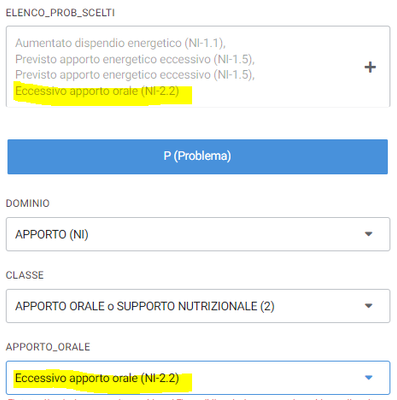Click the blue arrow of the APPORTO_ORALE dropdown
Viewport: 397px width, 400px height.
[x=368, y=377]
